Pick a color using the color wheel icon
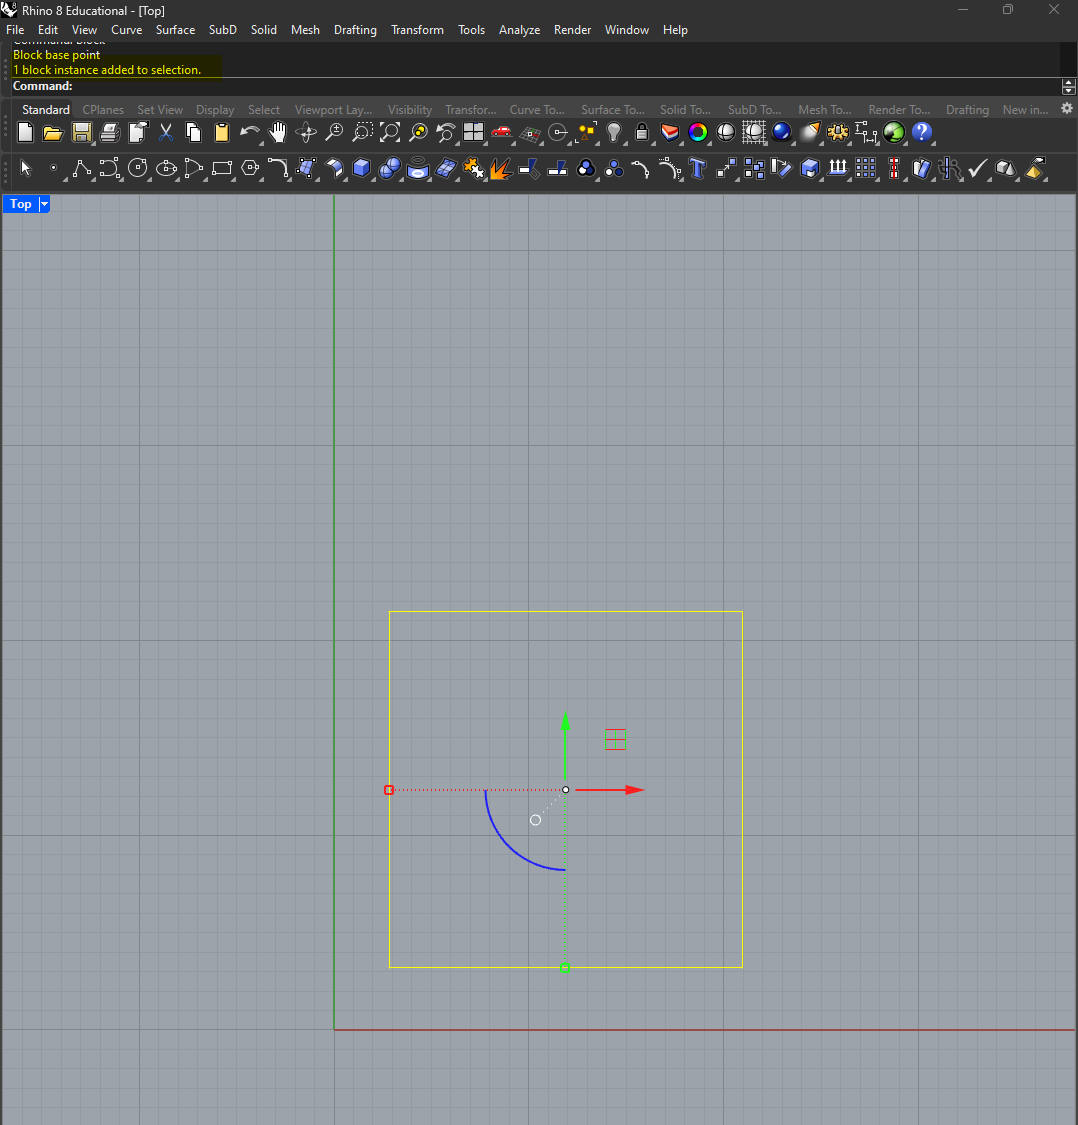Screen dimensions: 1078x1125 pos(697,131)
